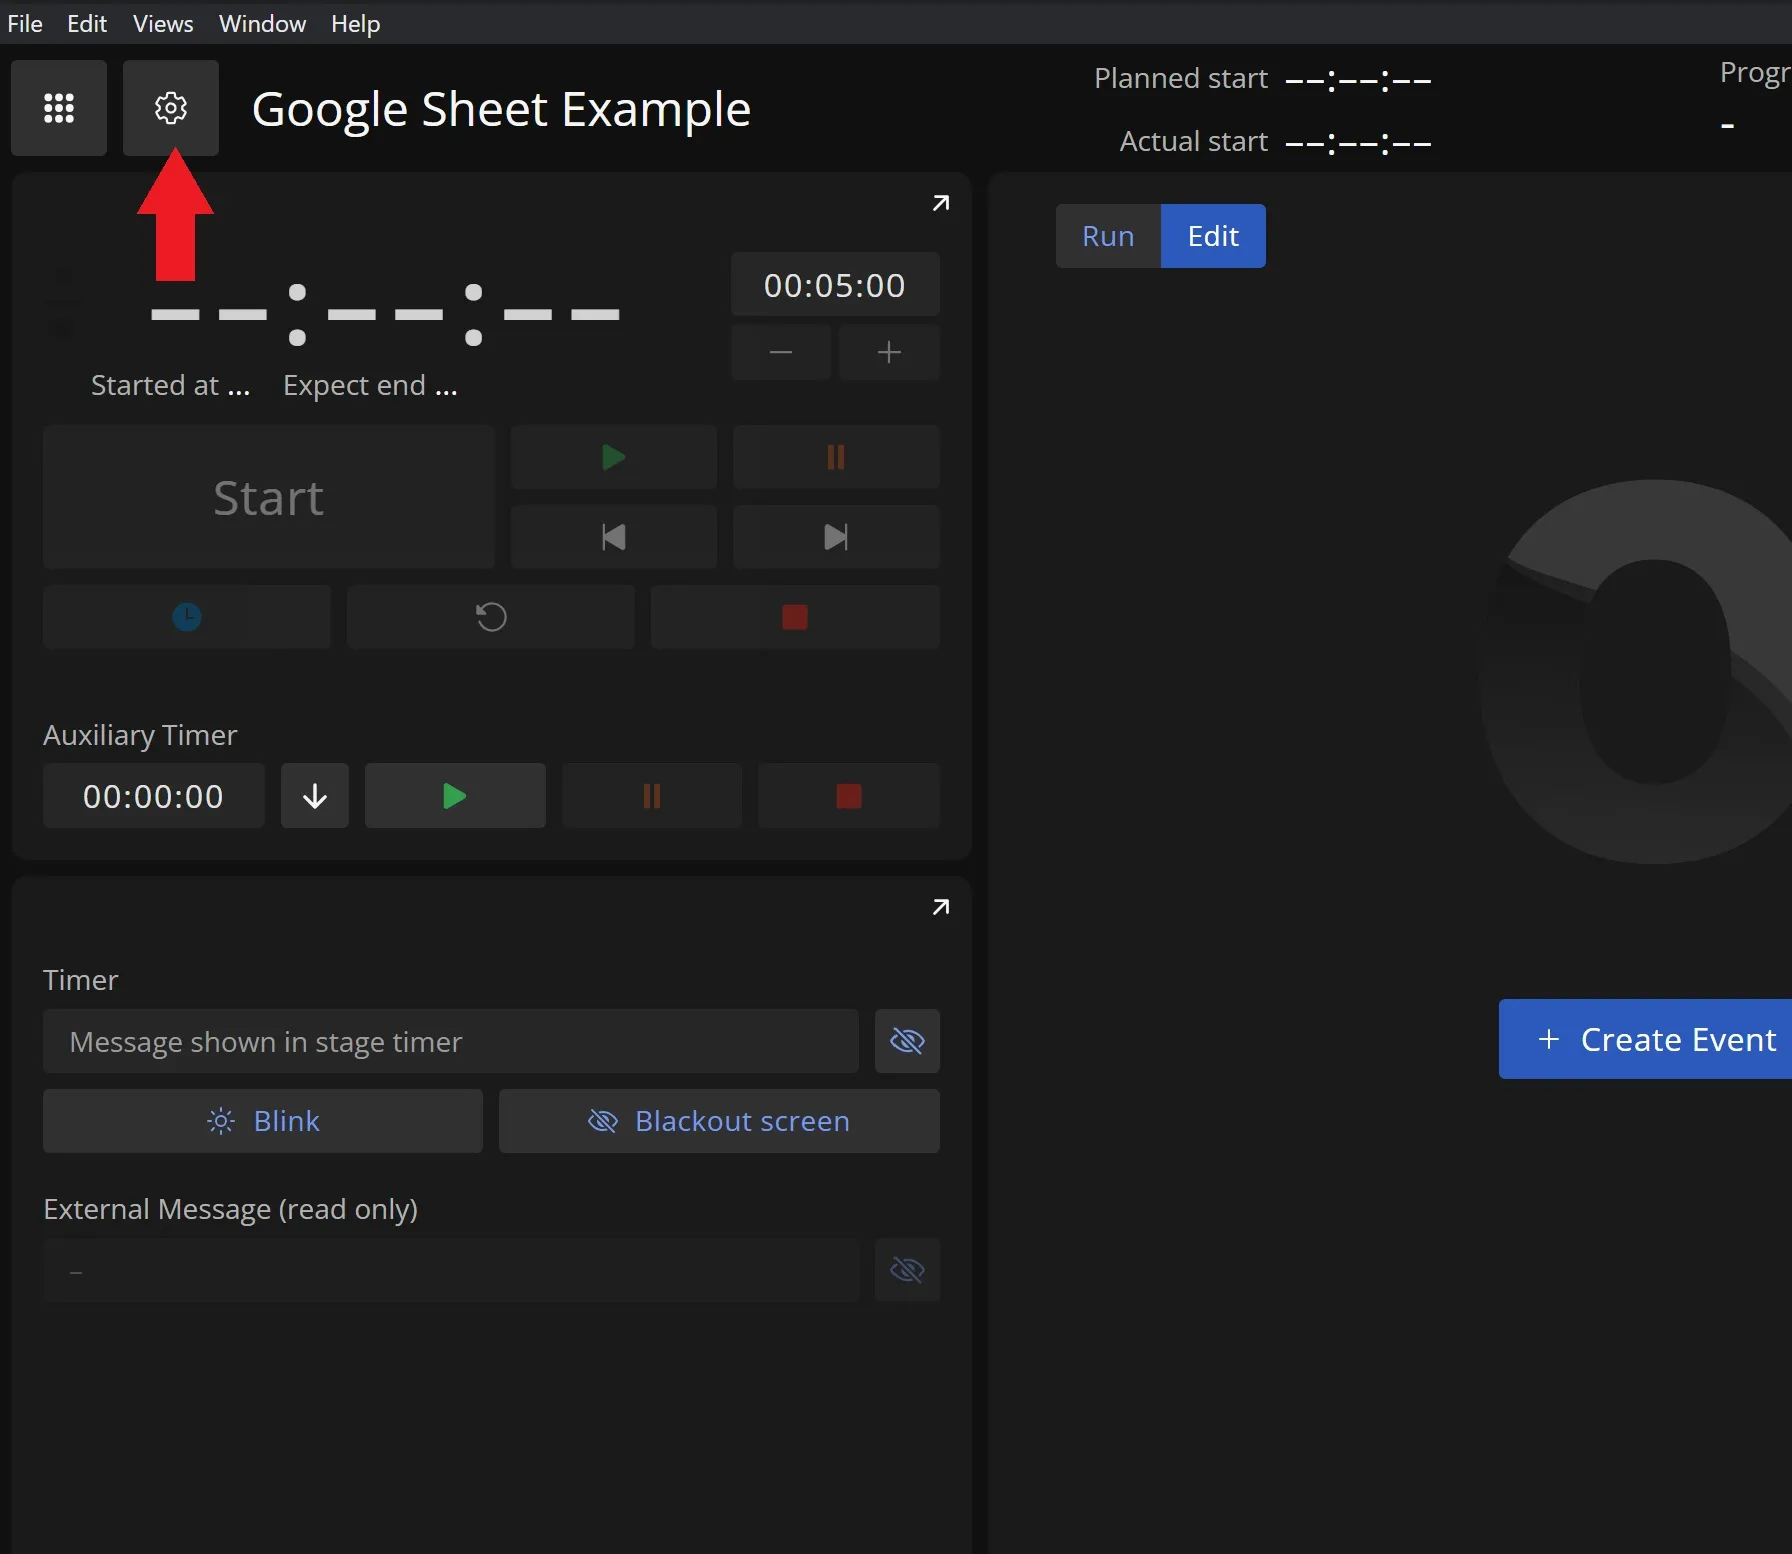Stop the auxiliary timer
The height and width of the screenshot is (1554, 1792).
click(x=848, y=796)
